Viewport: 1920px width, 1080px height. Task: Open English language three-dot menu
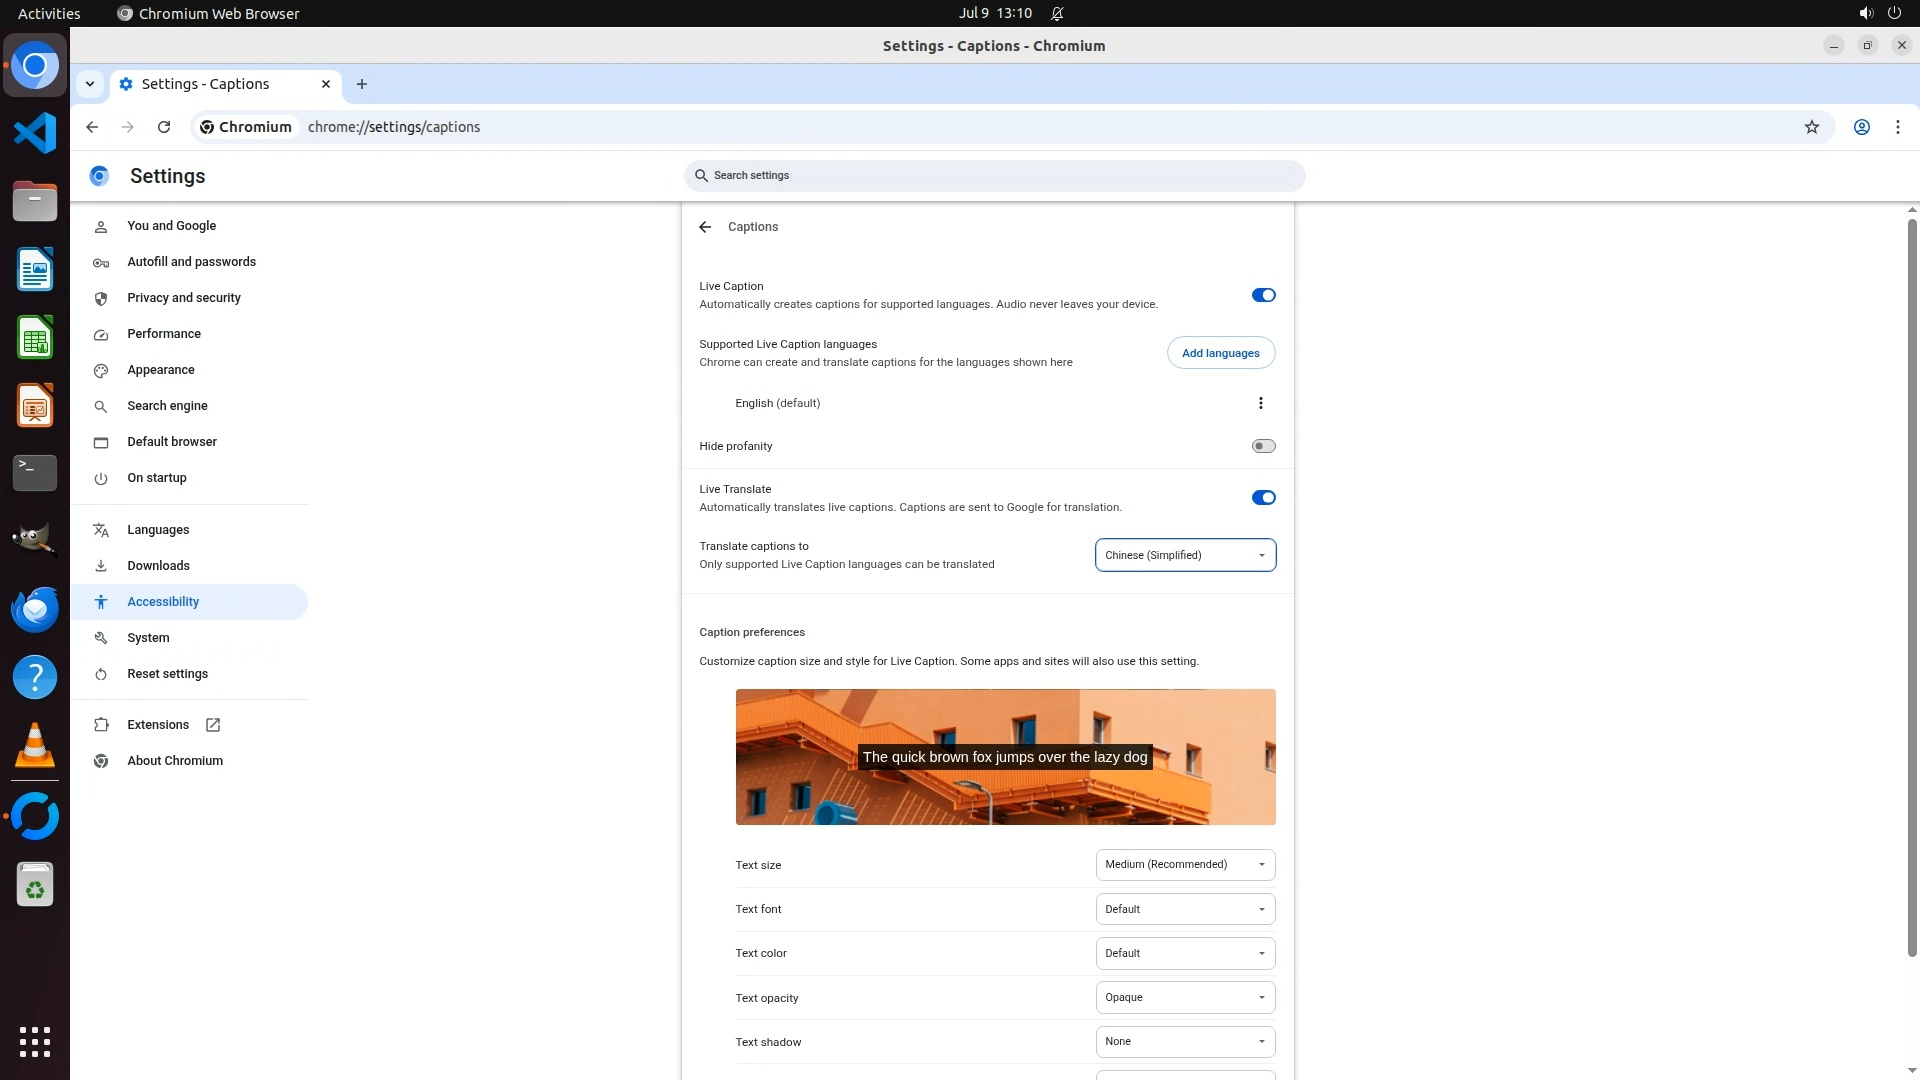tap(1260, 403)
